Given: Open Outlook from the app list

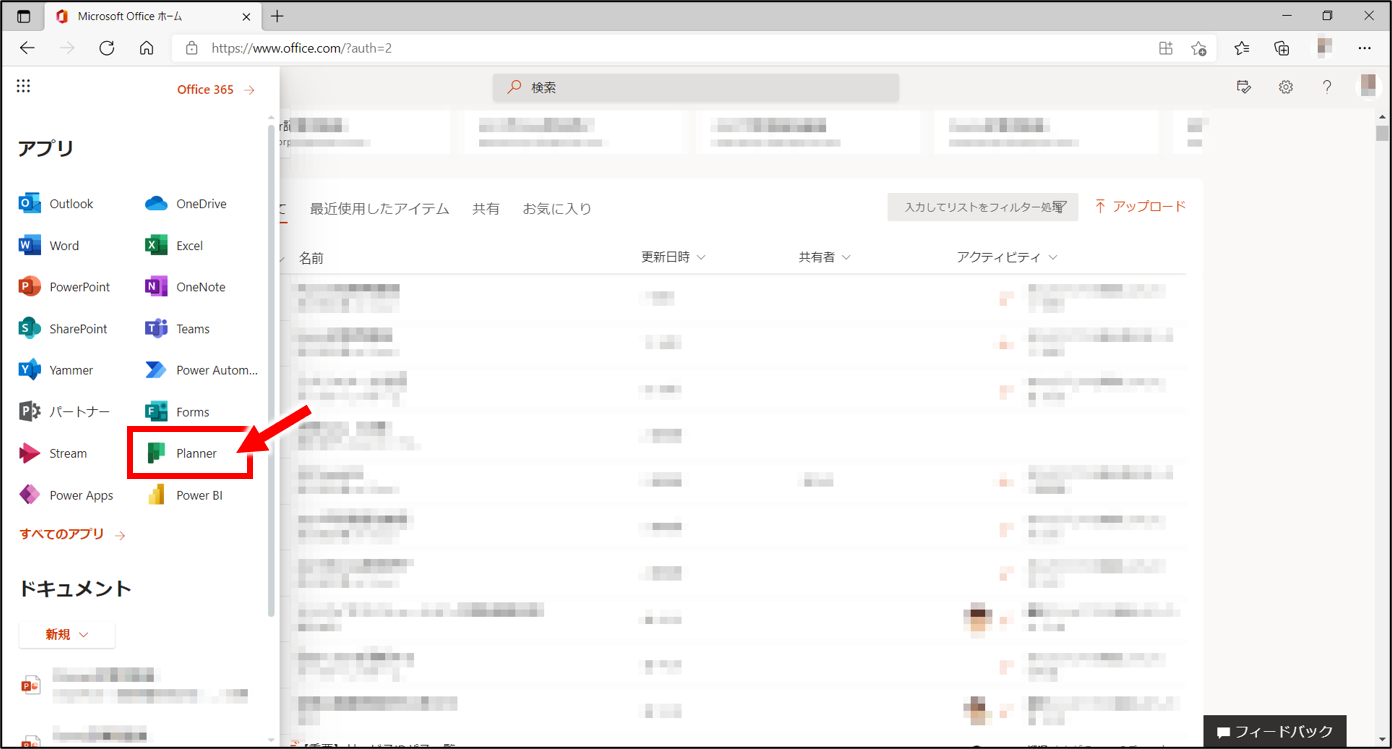Looking at the screenshot, I should point(56,204).
